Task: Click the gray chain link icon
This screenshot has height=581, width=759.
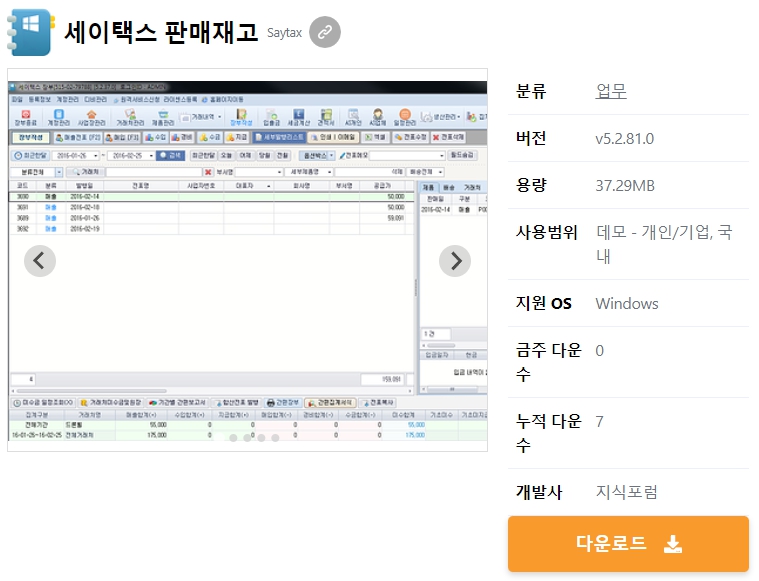Action: click(325, 32)
